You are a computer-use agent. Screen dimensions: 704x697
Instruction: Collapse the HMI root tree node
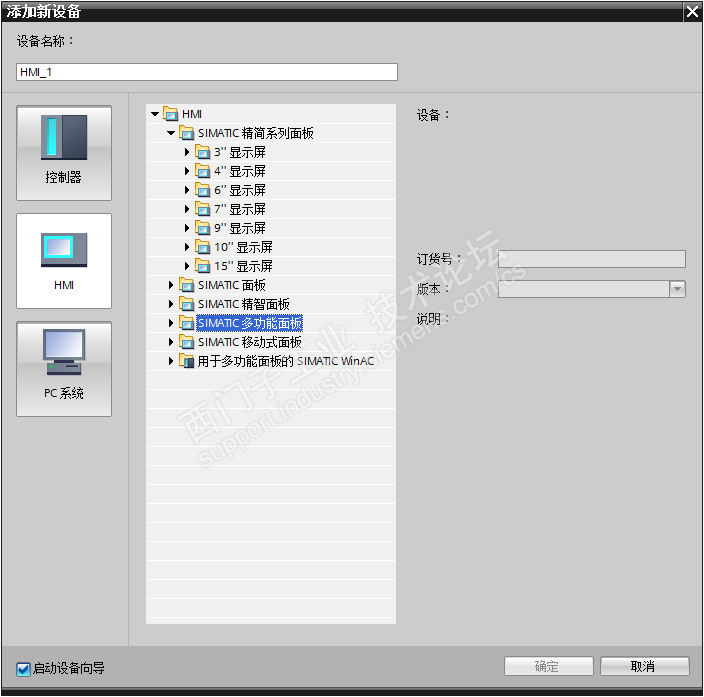tap(155, 114)
